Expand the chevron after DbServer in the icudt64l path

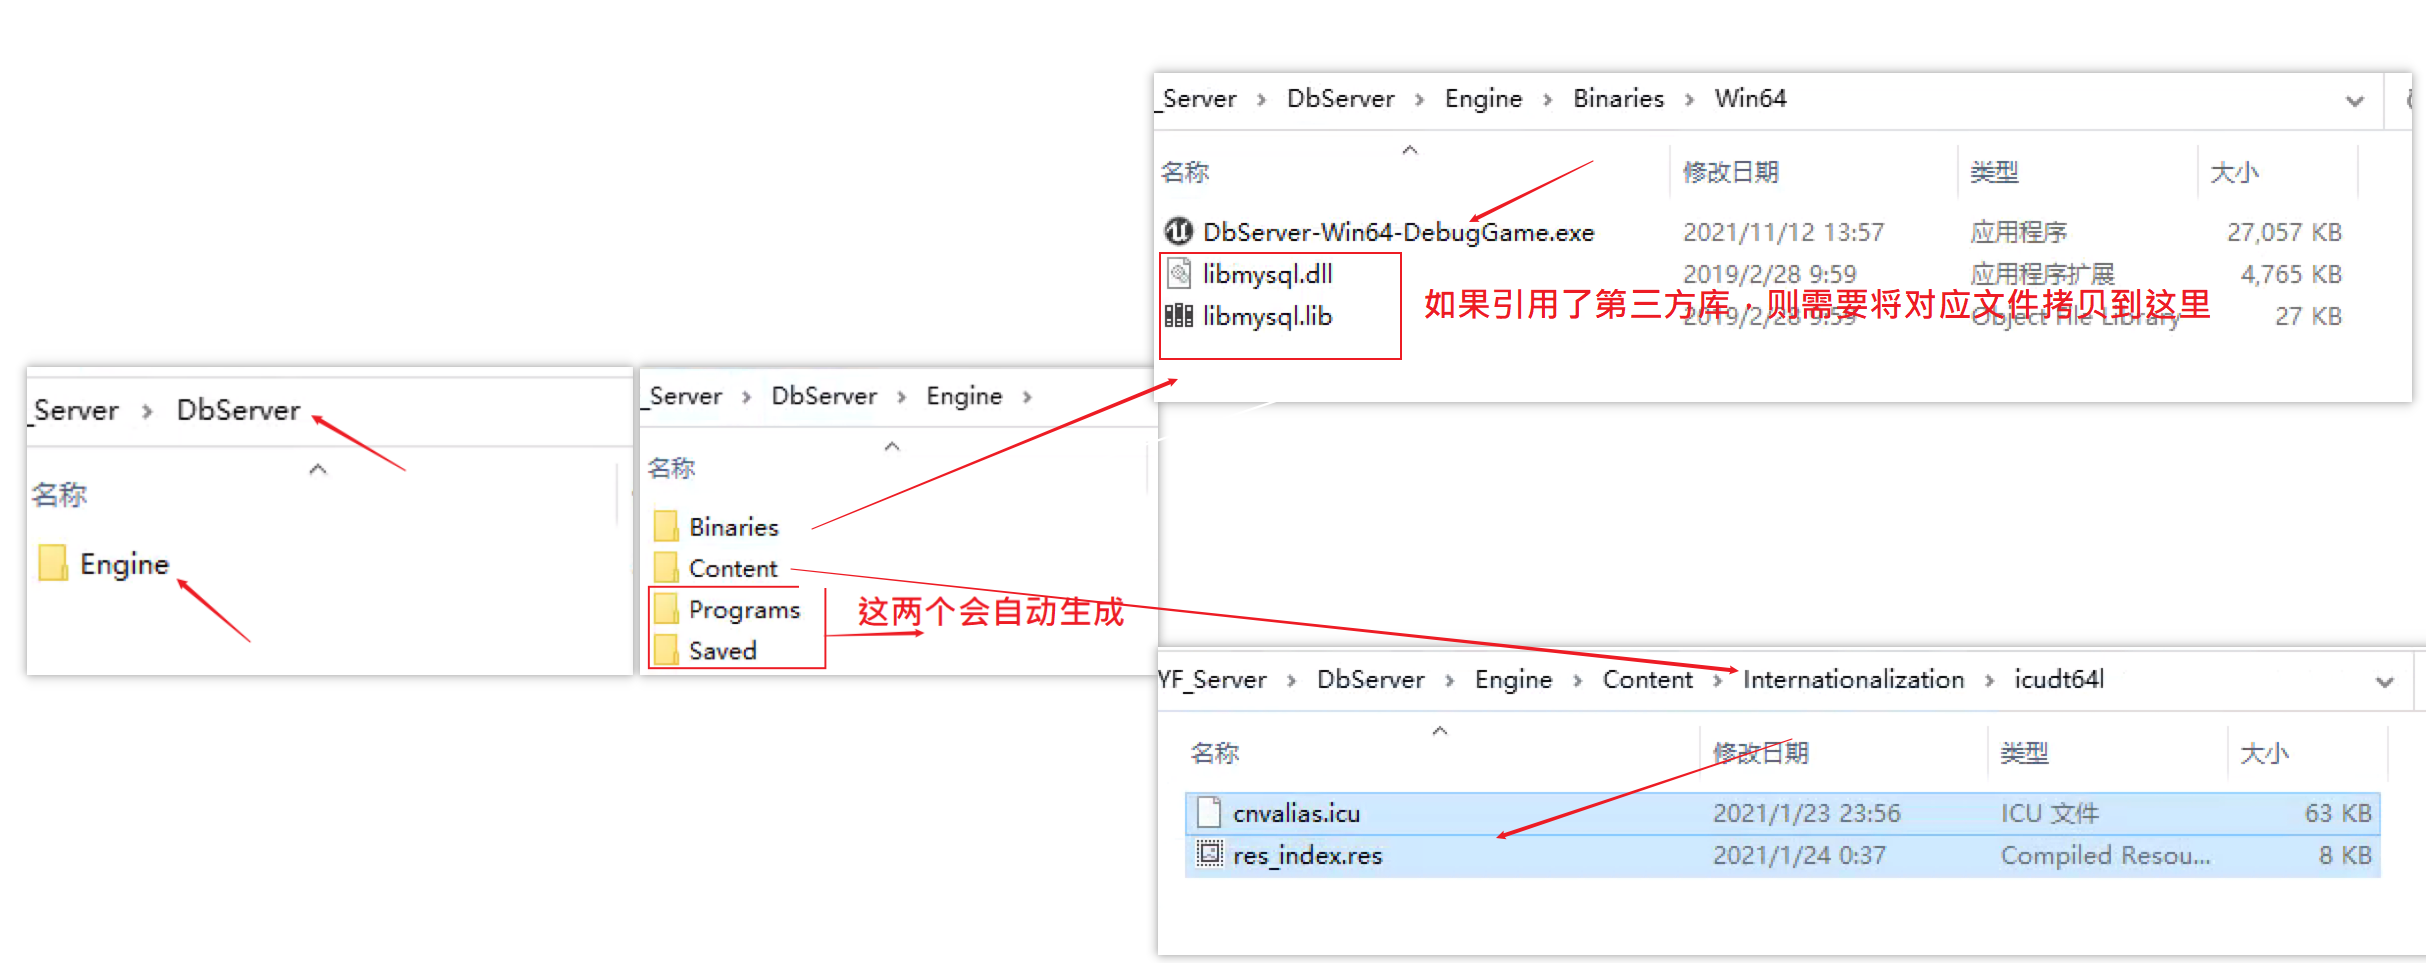tap(1449, 680)
